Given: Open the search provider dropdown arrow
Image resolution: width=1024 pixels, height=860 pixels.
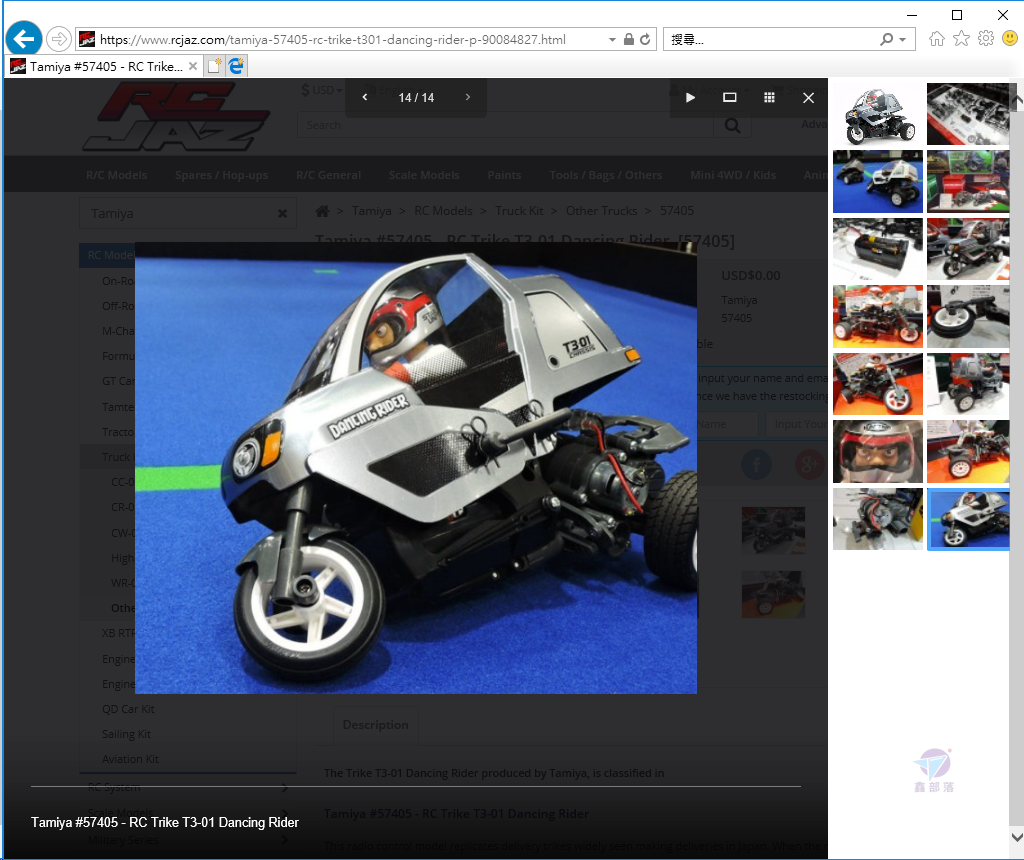Looking at the screenshot, I should [903, 40].
